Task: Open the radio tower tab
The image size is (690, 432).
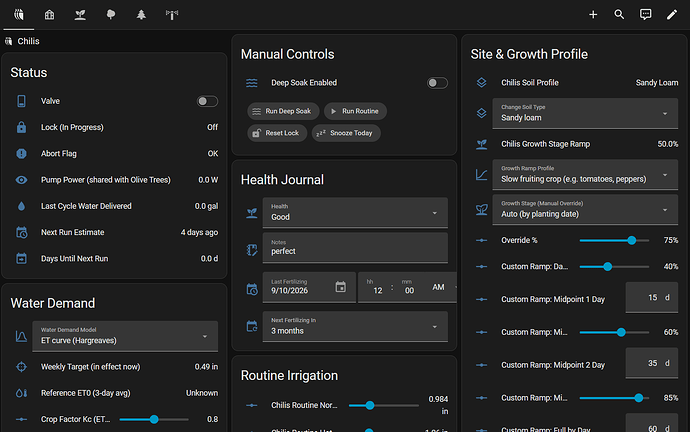Action: pyautogui.click(x=172, y=15)
